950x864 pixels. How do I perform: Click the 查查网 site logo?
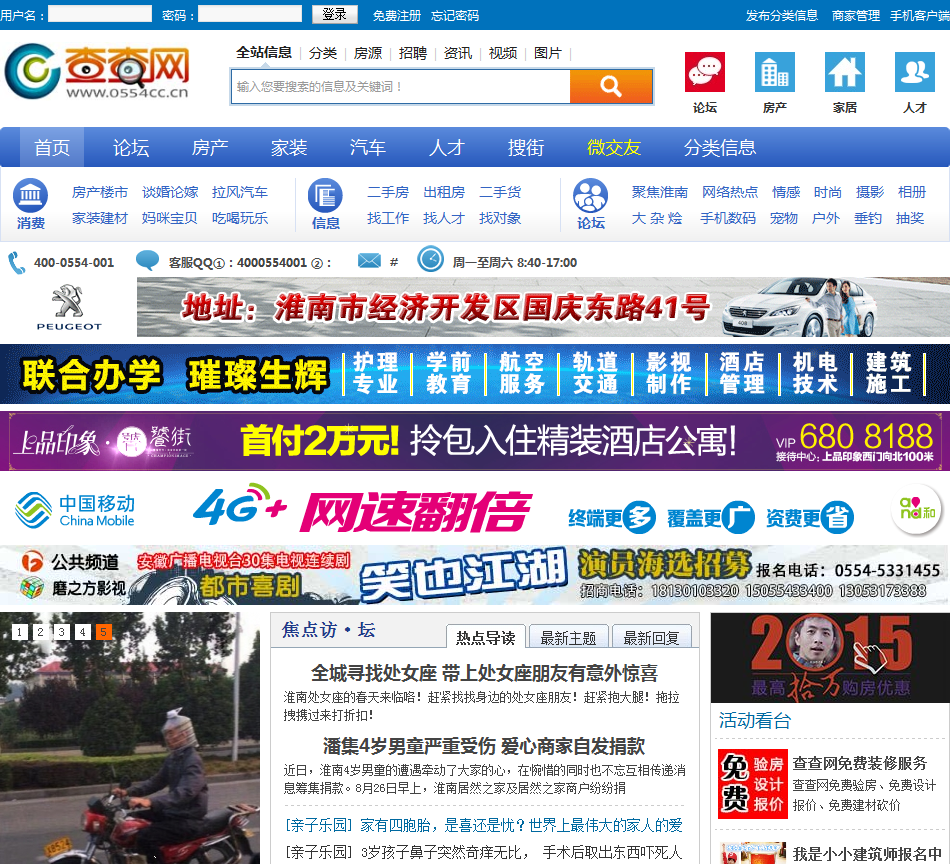point(98,71)
